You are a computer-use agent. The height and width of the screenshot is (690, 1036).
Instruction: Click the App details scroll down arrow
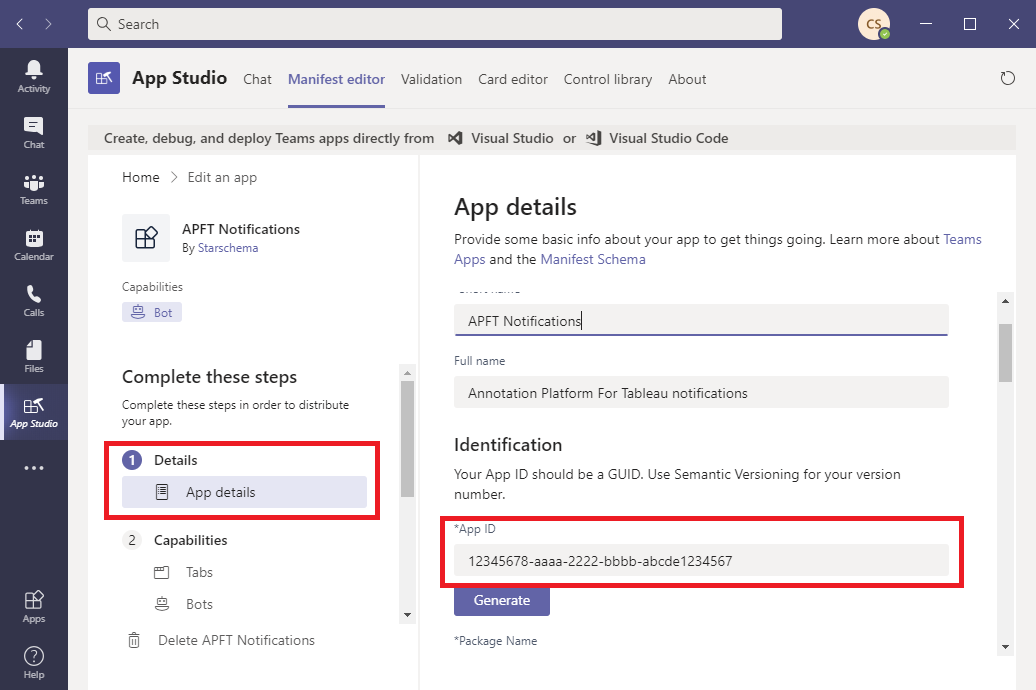1005,647
